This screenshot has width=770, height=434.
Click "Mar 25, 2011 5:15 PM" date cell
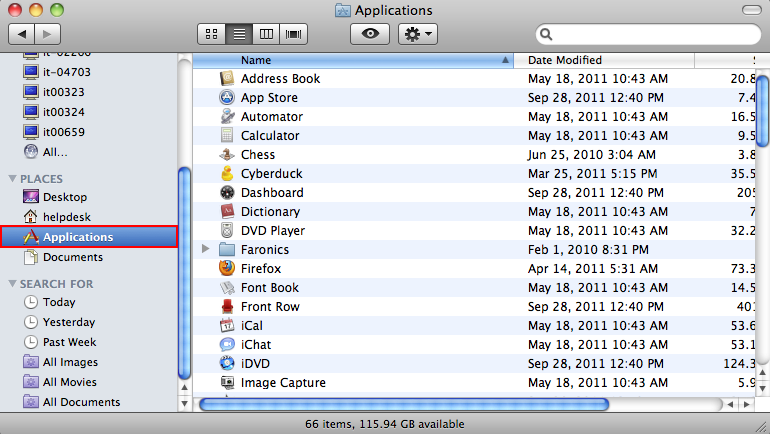(x=592, y=173)
